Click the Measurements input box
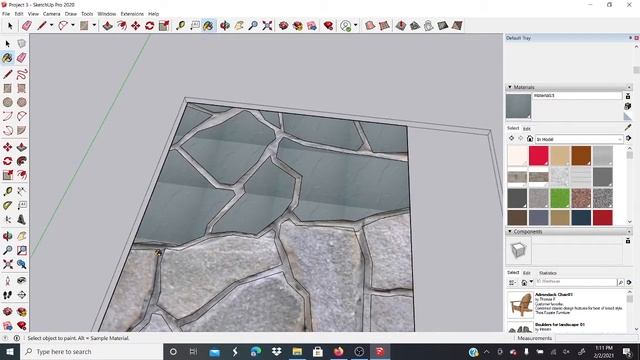 (x=596, y=338)
